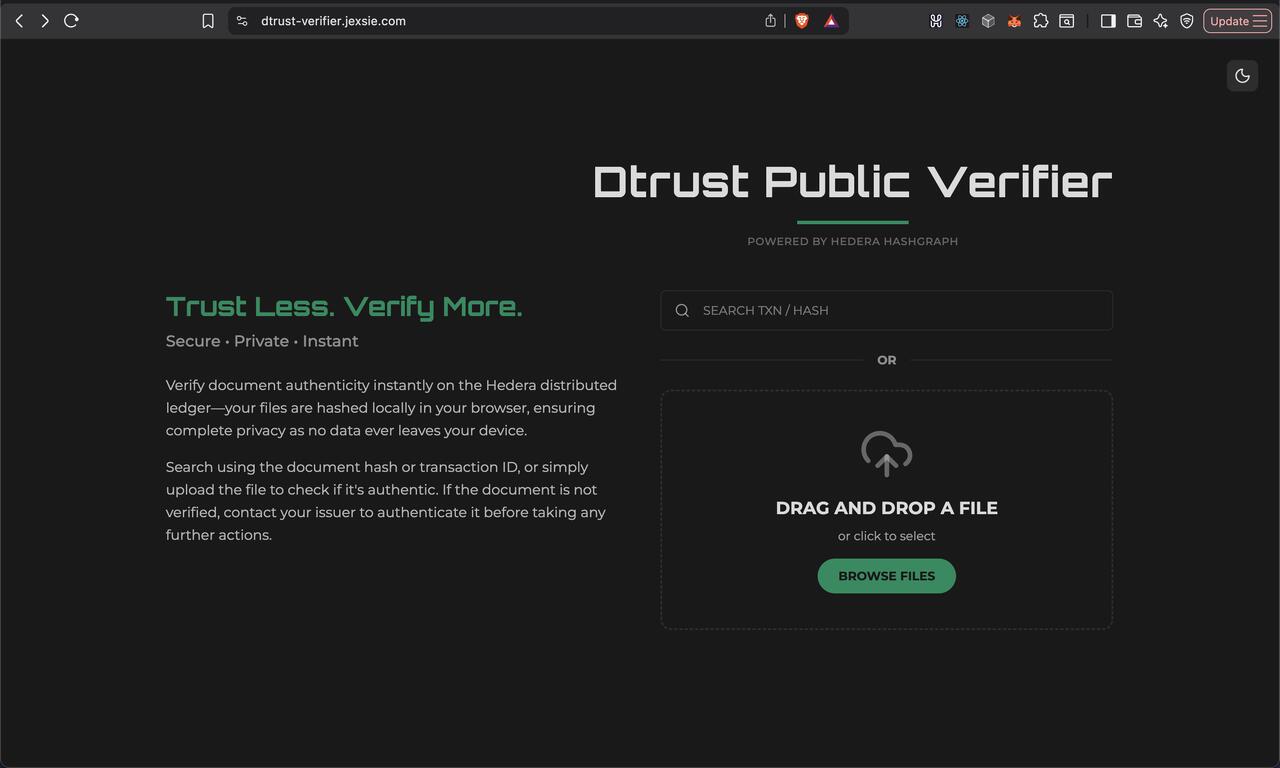Viewport: 1280px width, 768px height.
Task: Open Brave Shields lion icon
Action: [801, 21]
